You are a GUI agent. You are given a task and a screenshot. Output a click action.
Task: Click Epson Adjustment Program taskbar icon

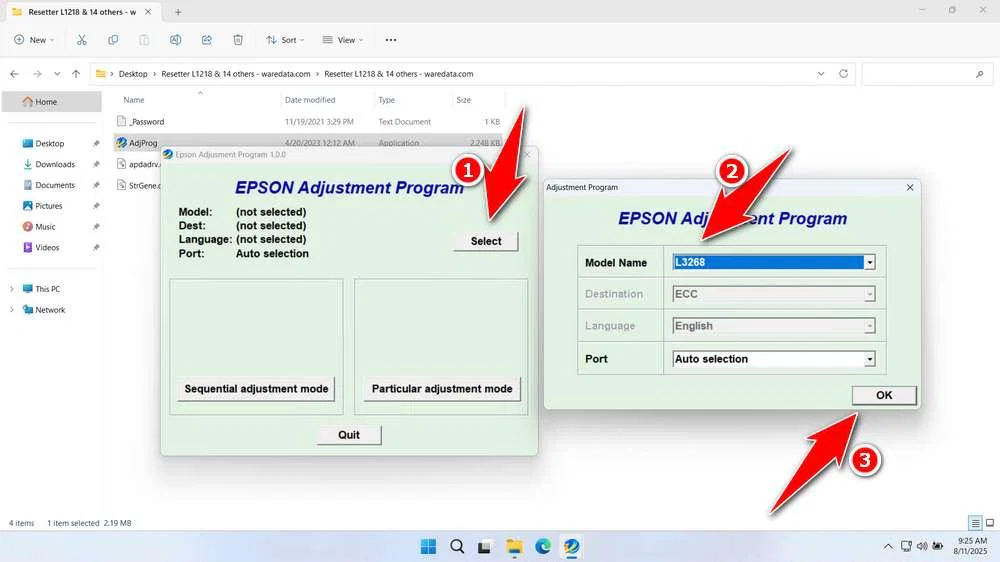click(x=571, y=546)
